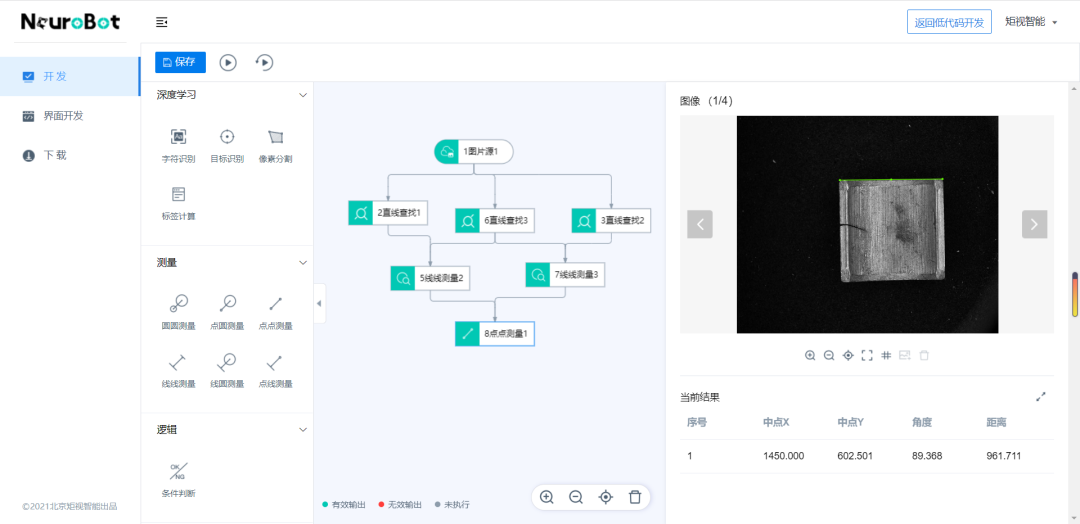The height and width of the screenshot is (524, 1080).
Task: Click the run flow play icon
Action: (x=228, y=62)
